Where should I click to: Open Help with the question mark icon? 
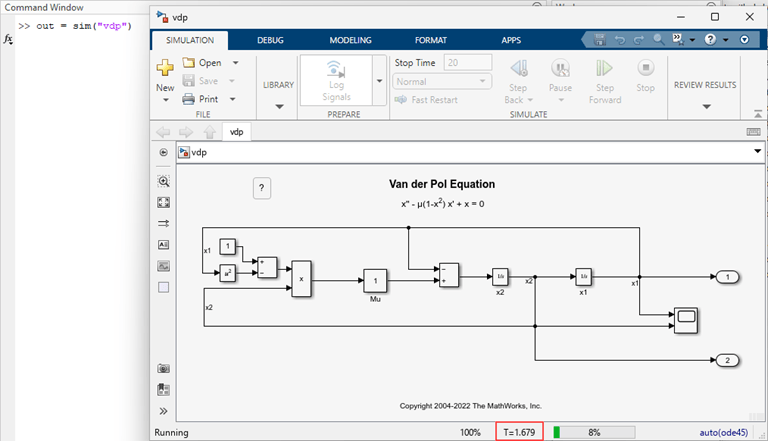tap(710, 40)
